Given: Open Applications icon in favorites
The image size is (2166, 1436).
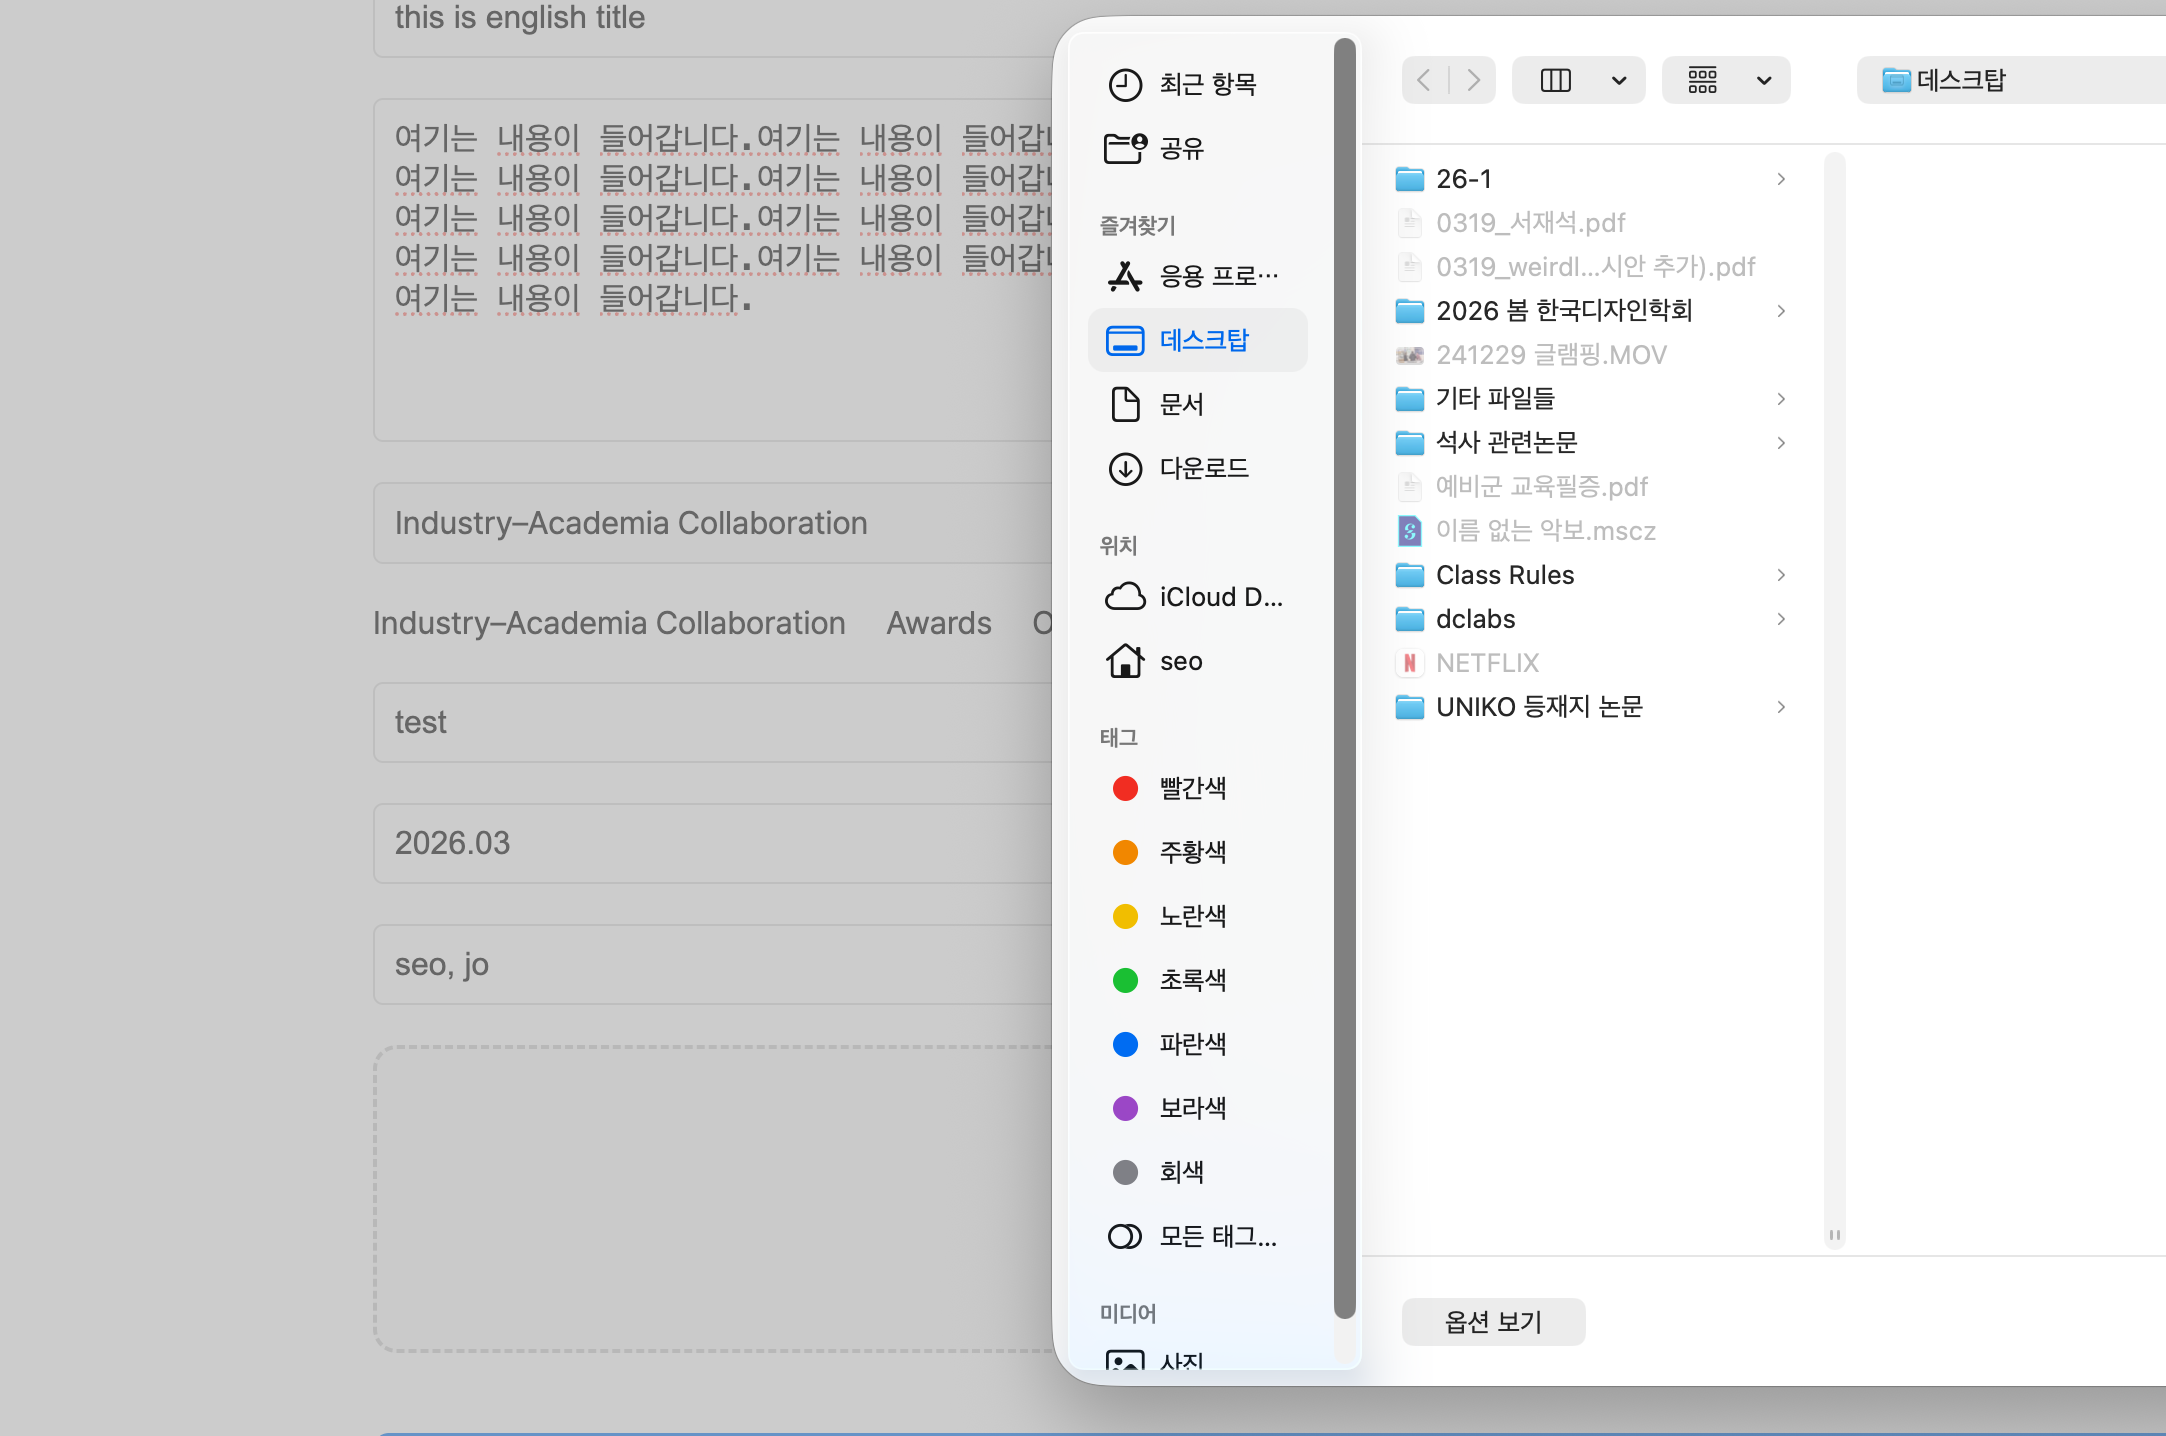Looking at the screenshot, I should pos(1125,276).
